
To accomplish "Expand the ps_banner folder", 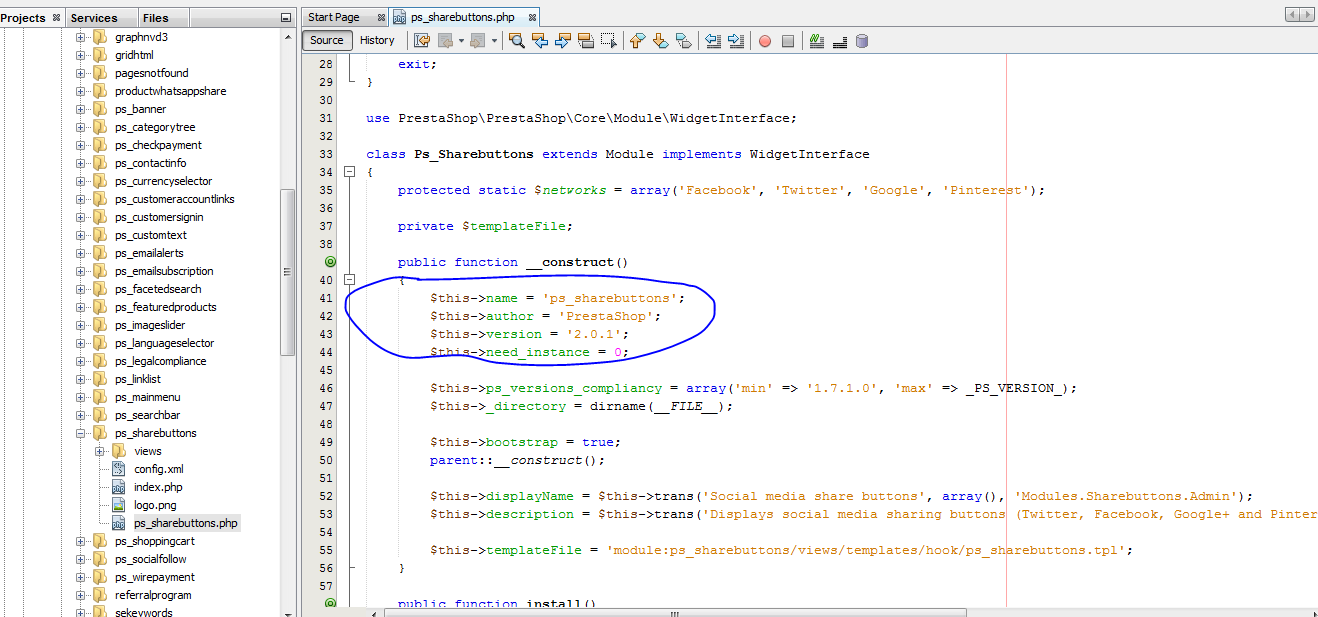I will tap(81, 109).
